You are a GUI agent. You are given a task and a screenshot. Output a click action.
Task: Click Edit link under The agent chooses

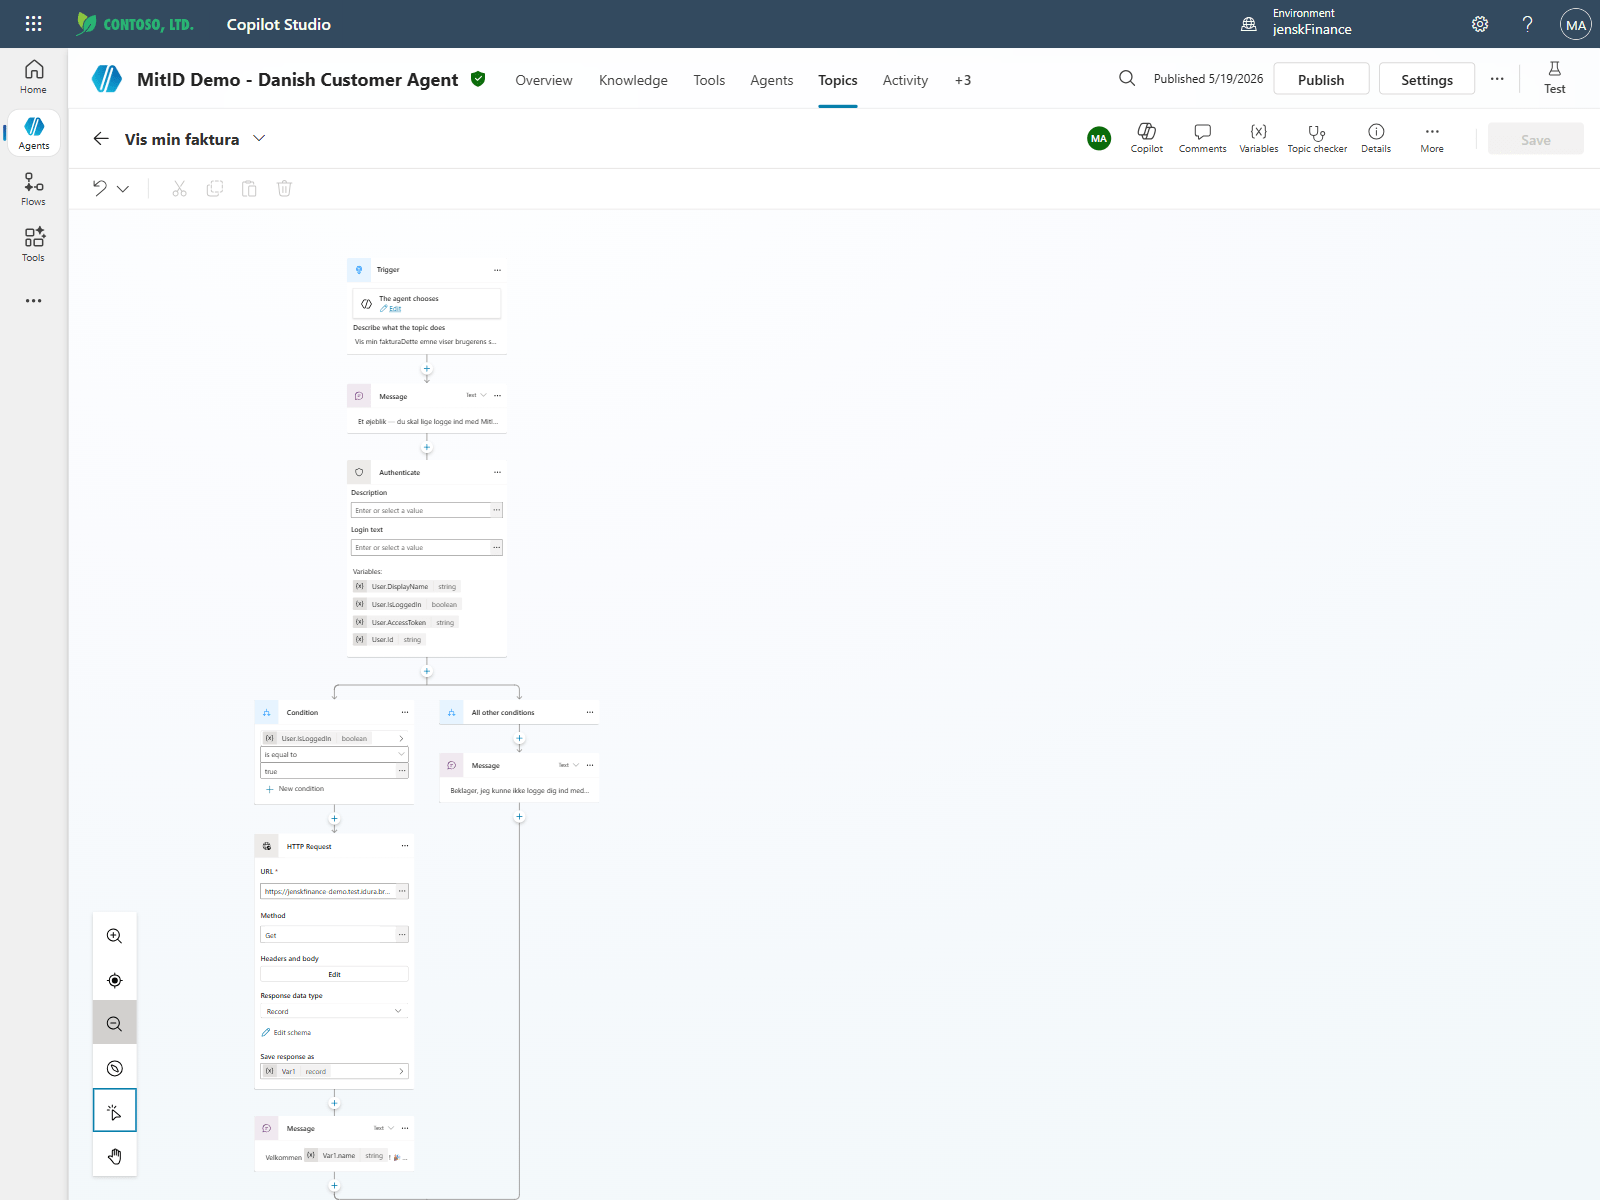tap(395, 309)
